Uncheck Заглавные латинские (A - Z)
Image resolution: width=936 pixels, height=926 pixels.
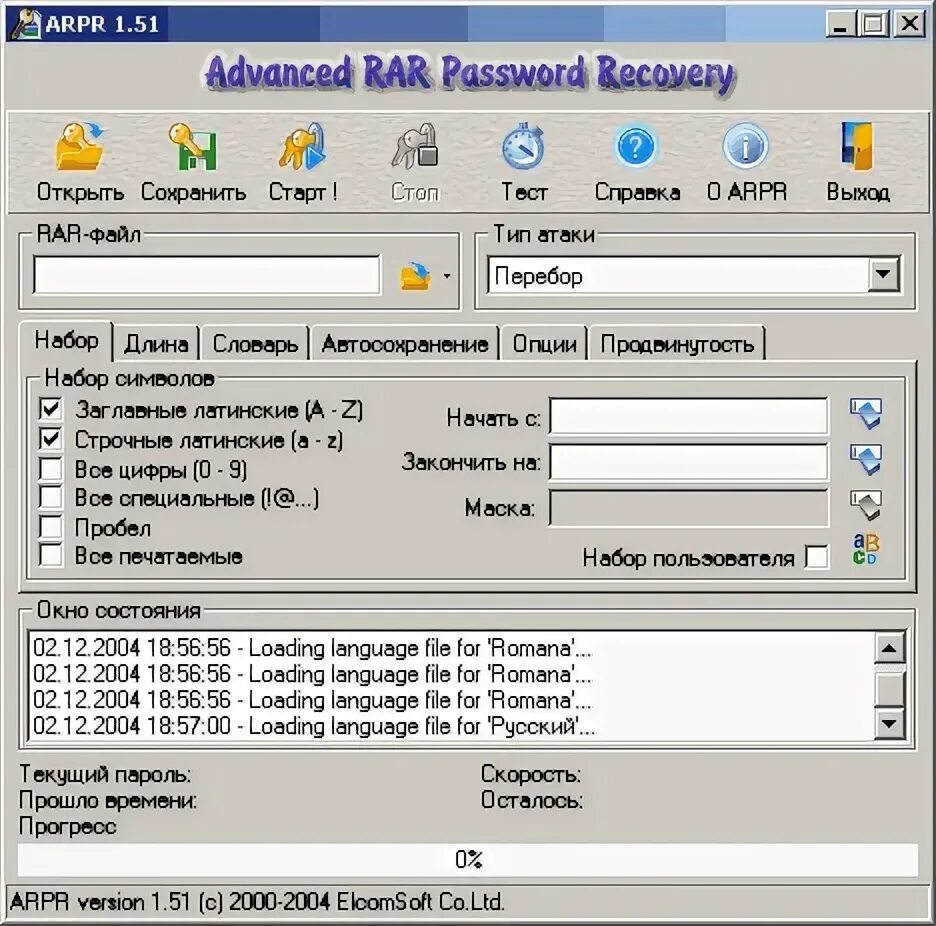(x=50, y=410)
